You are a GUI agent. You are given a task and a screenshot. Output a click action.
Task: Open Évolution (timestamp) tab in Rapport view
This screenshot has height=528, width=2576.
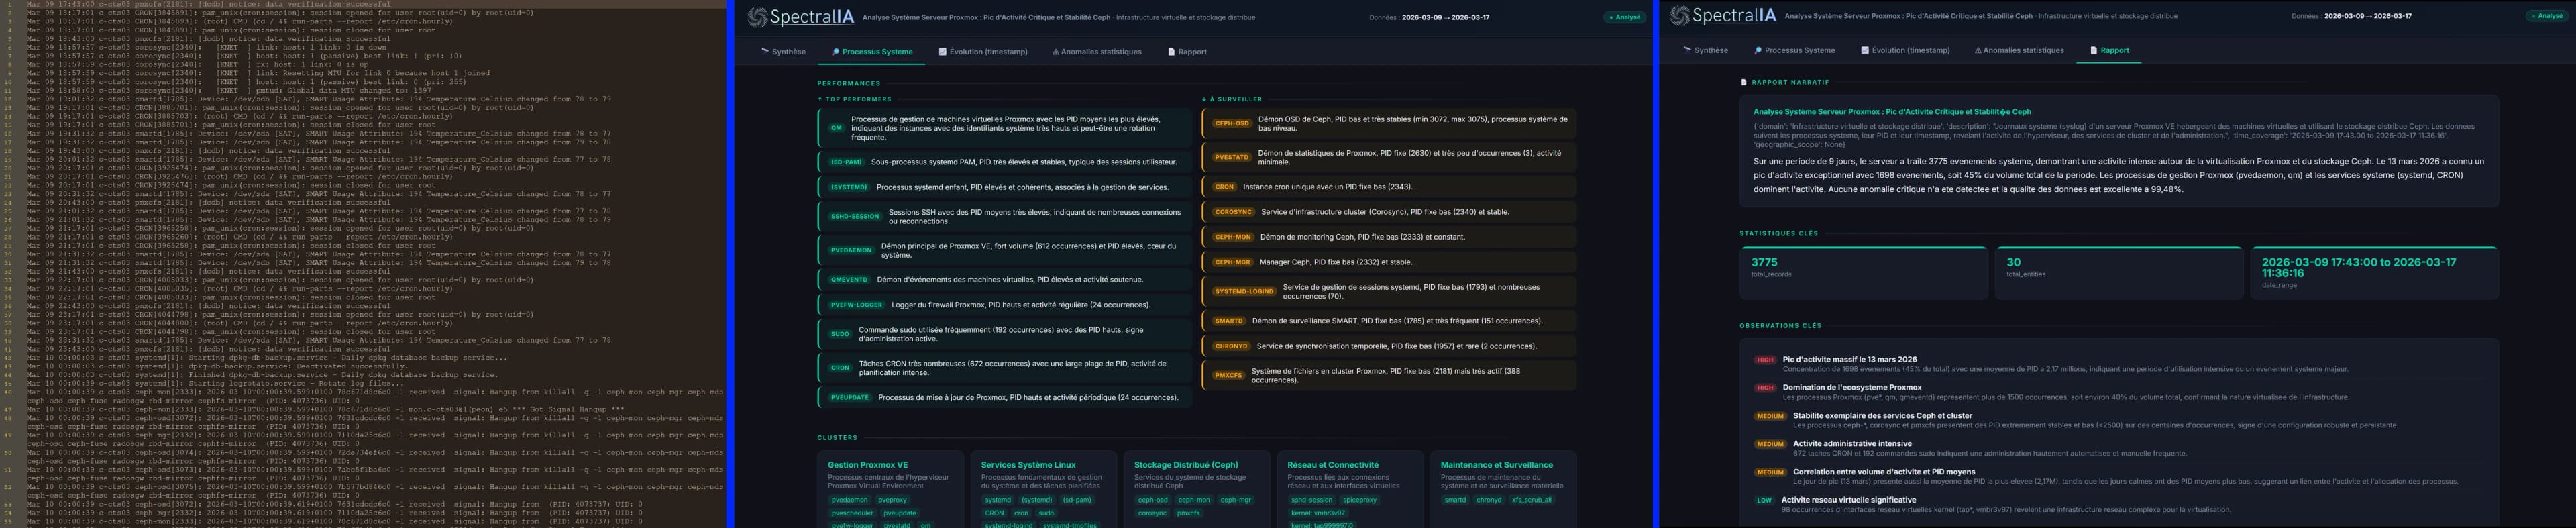(1905, 50)
